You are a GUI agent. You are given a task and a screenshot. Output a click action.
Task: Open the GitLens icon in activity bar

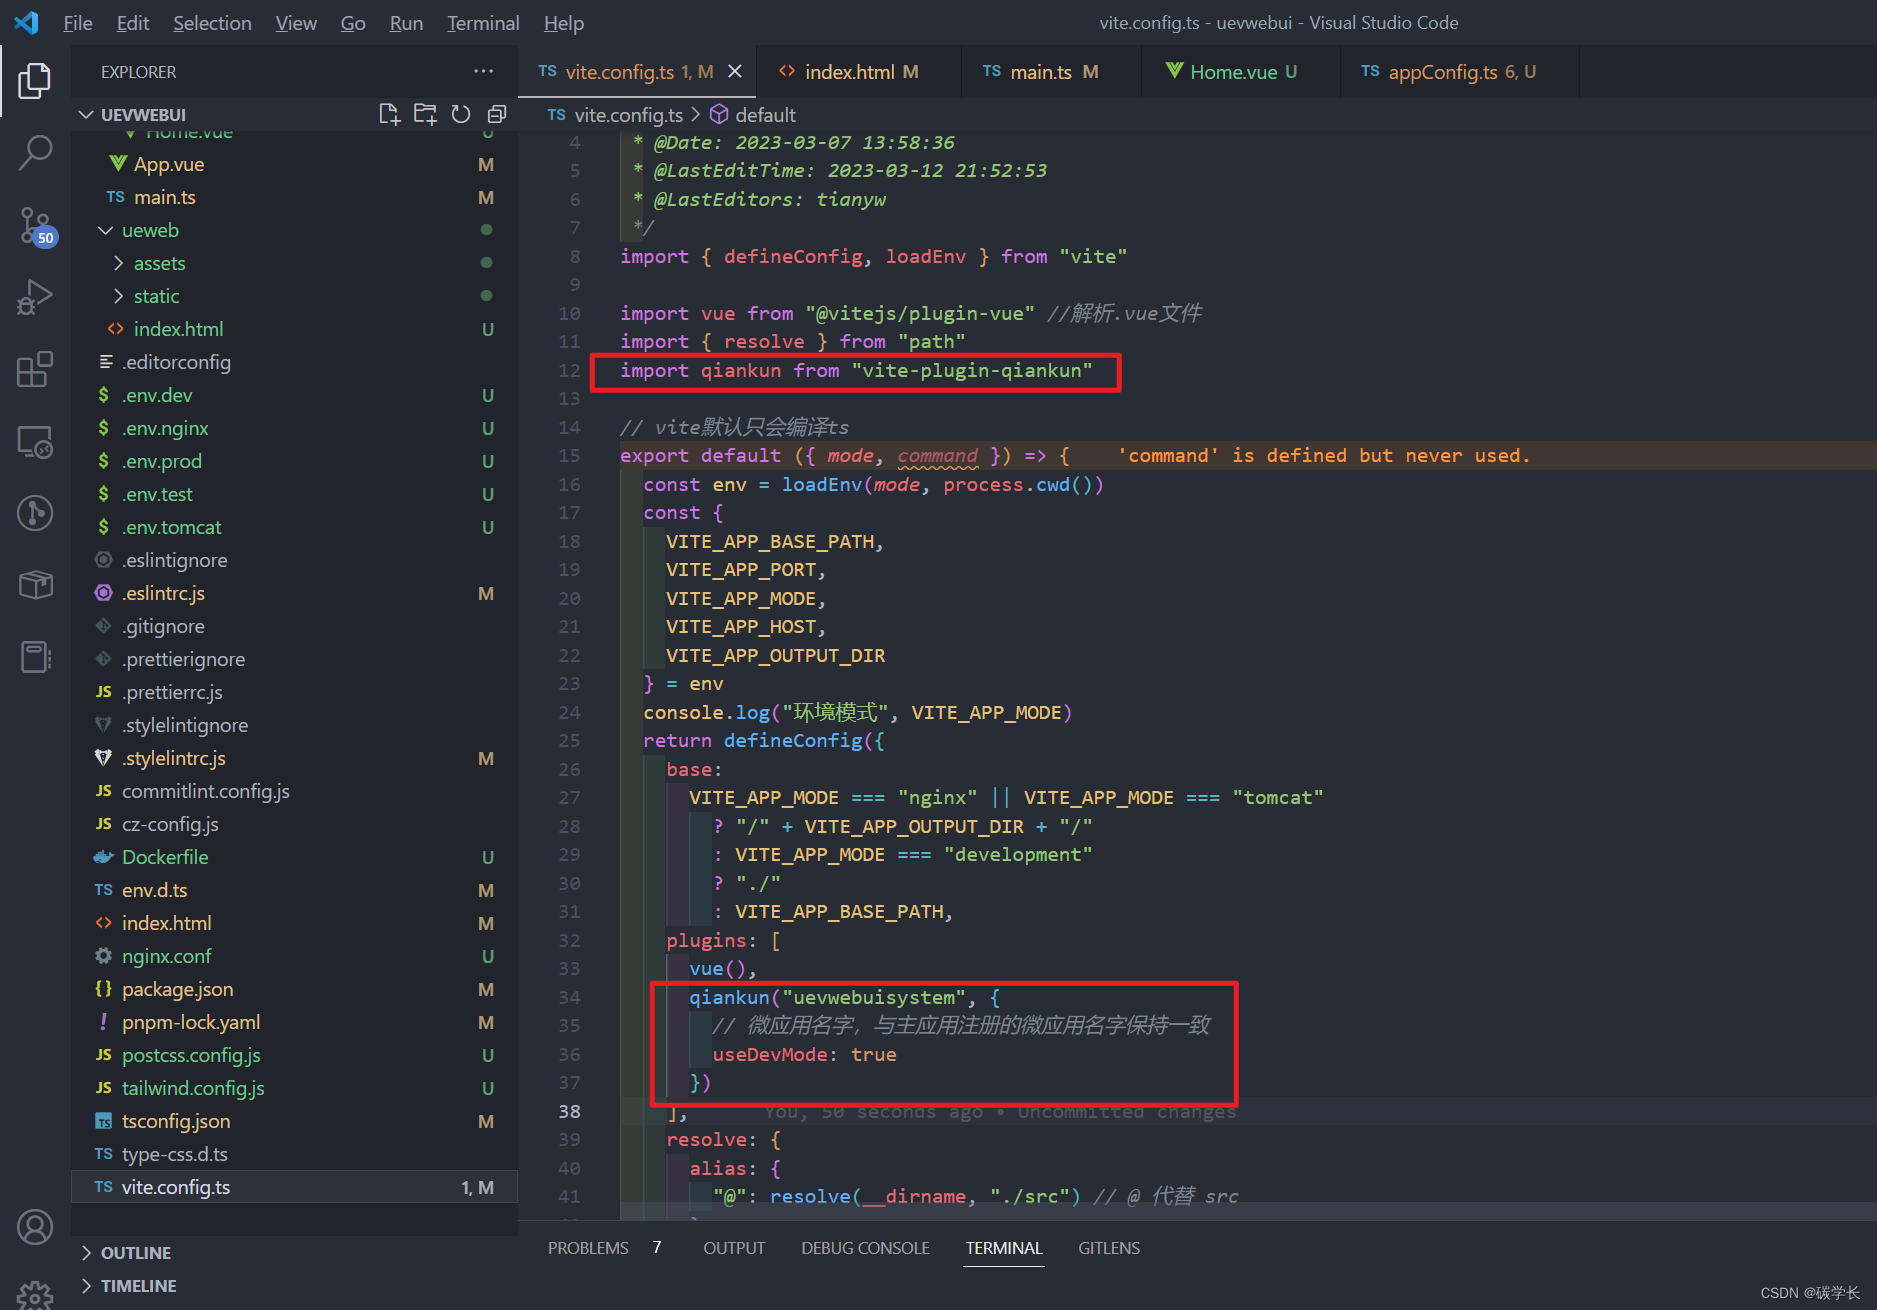(35, 513)
